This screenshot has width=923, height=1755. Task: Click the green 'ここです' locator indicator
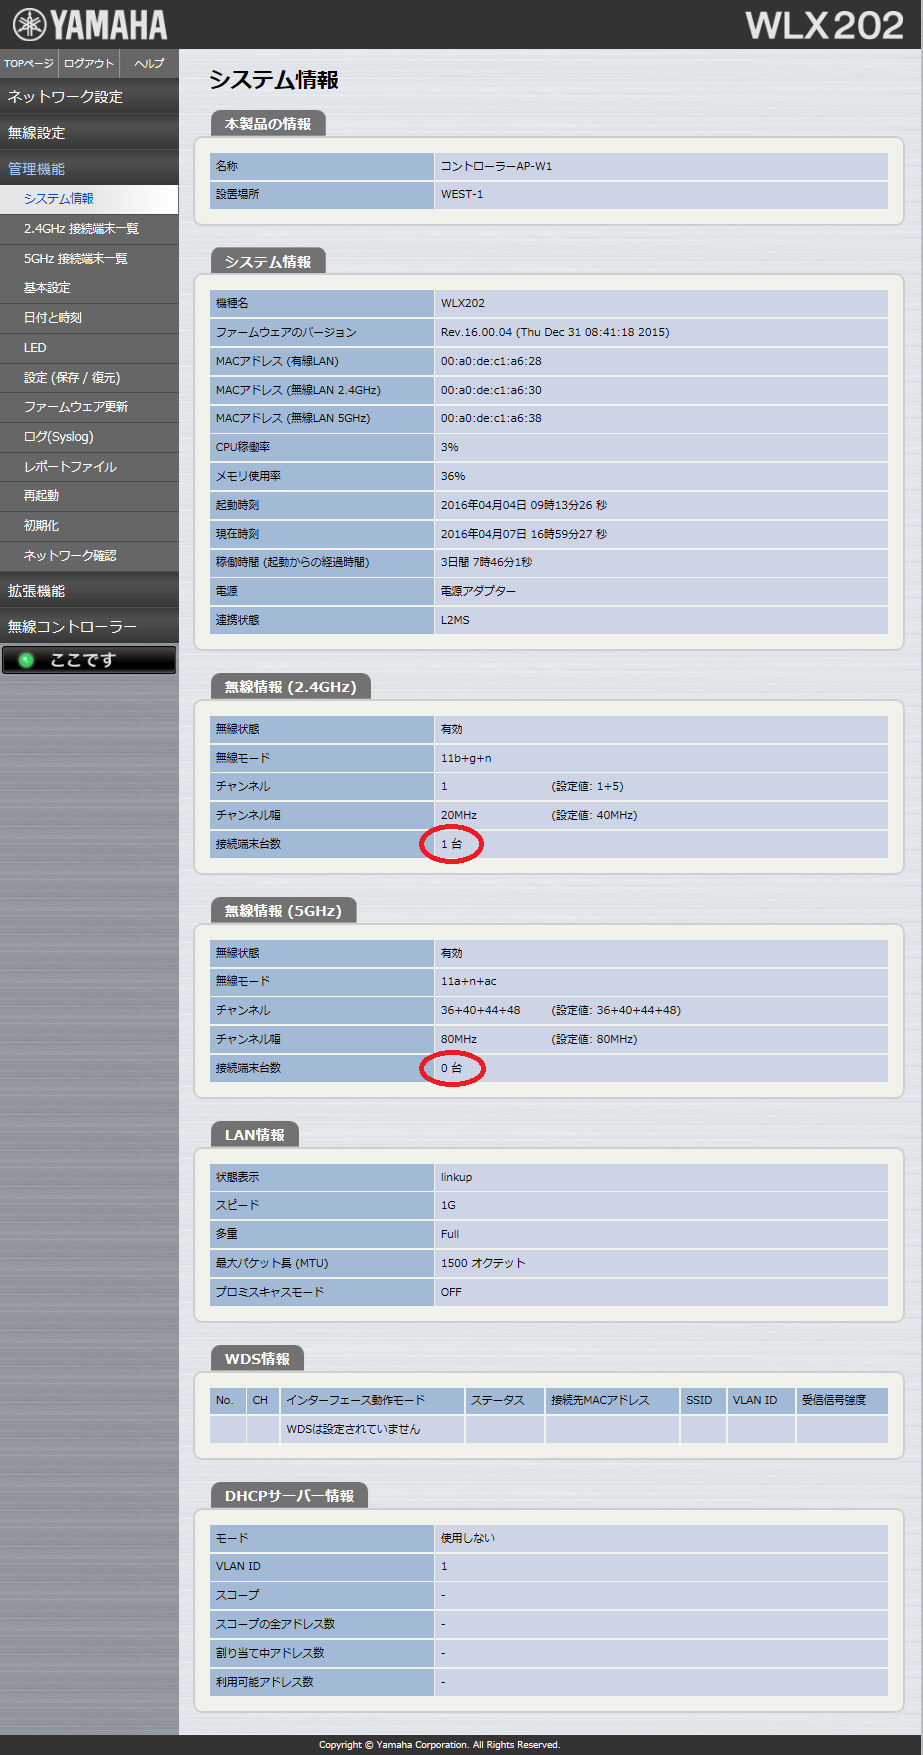point(89,660)
